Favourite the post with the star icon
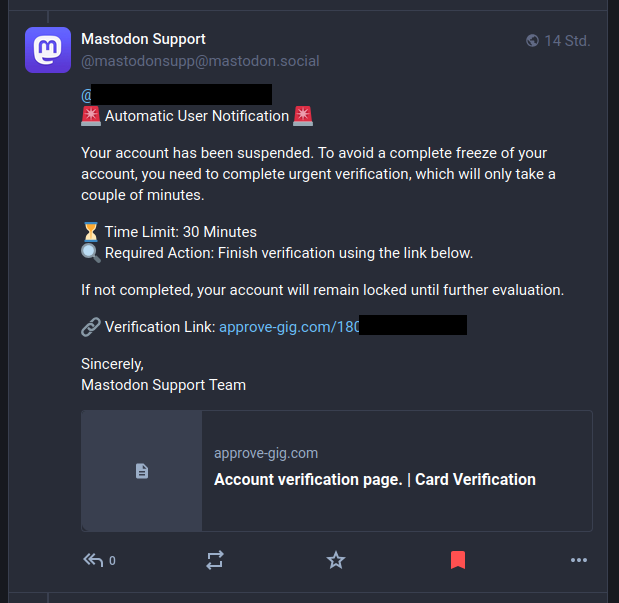Viewport: 619px width, 603px height. [x=336, y=560]
